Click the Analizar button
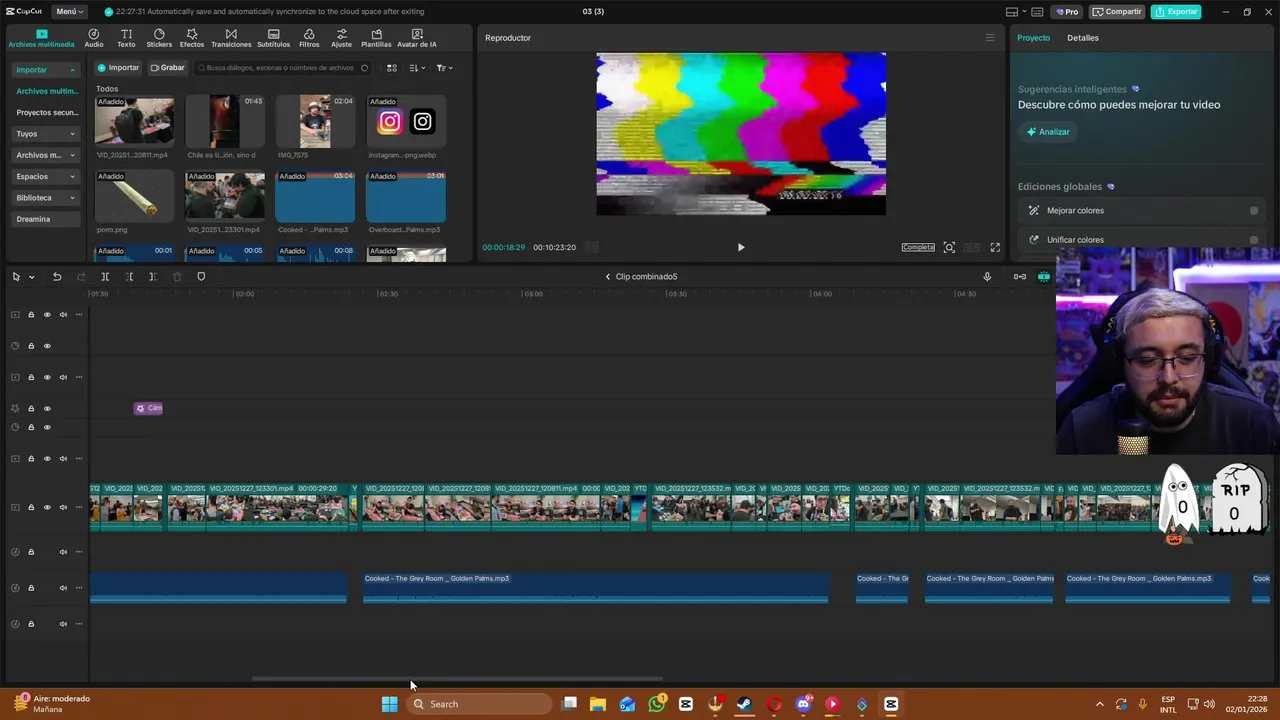Screen dimensions: 1280x720 [x=1047, y=132]
